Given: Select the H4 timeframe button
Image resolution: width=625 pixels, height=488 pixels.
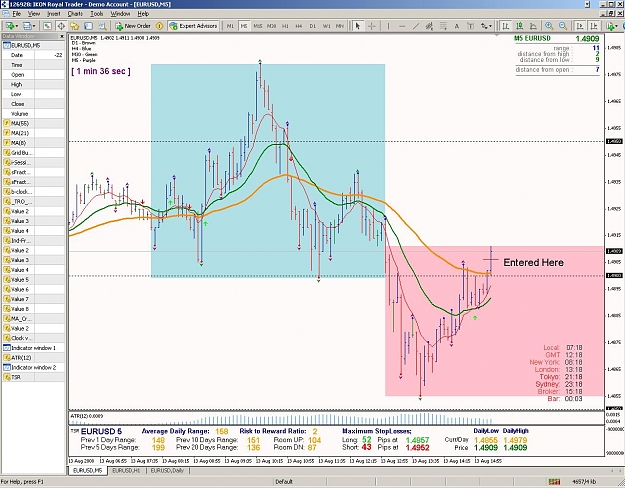Looking at the screenshot, I should (x=299, y=26).
